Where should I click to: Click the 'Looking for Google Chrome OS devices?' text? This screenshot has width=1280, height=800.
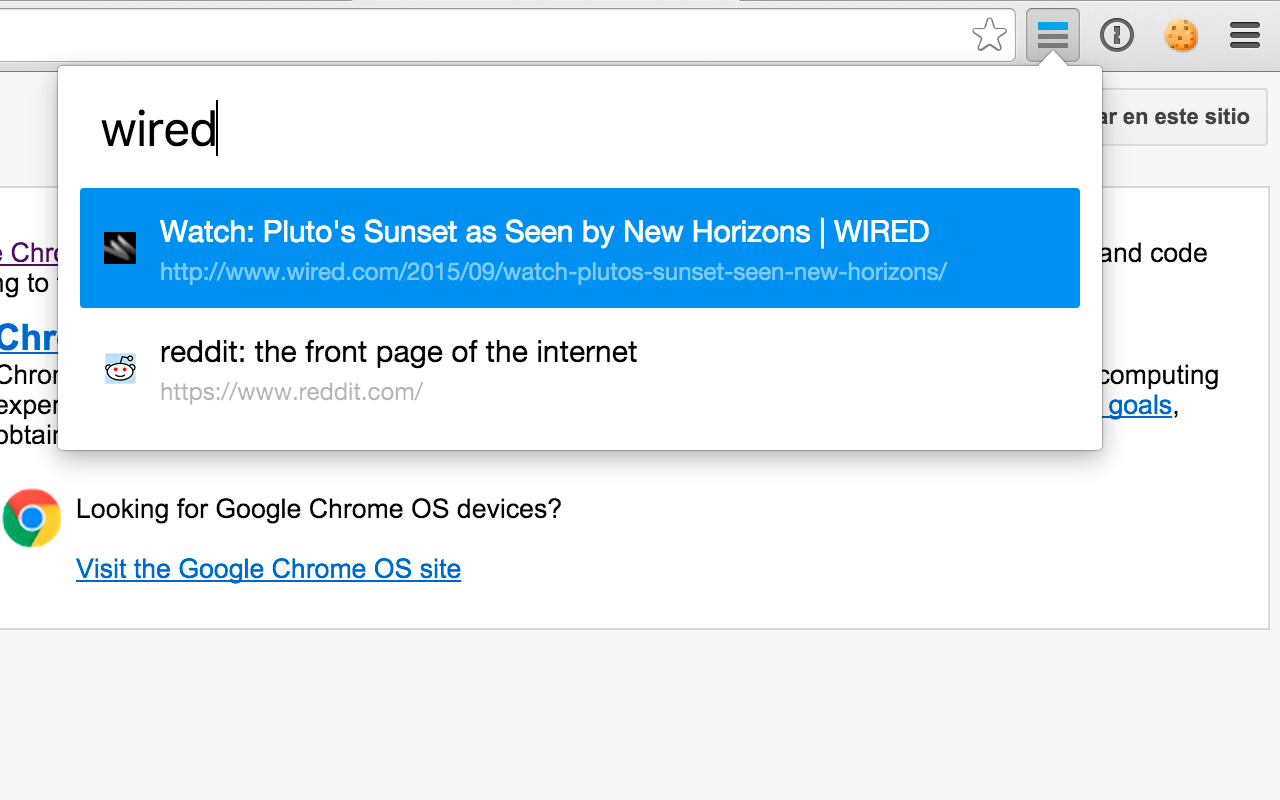(319, 509)
